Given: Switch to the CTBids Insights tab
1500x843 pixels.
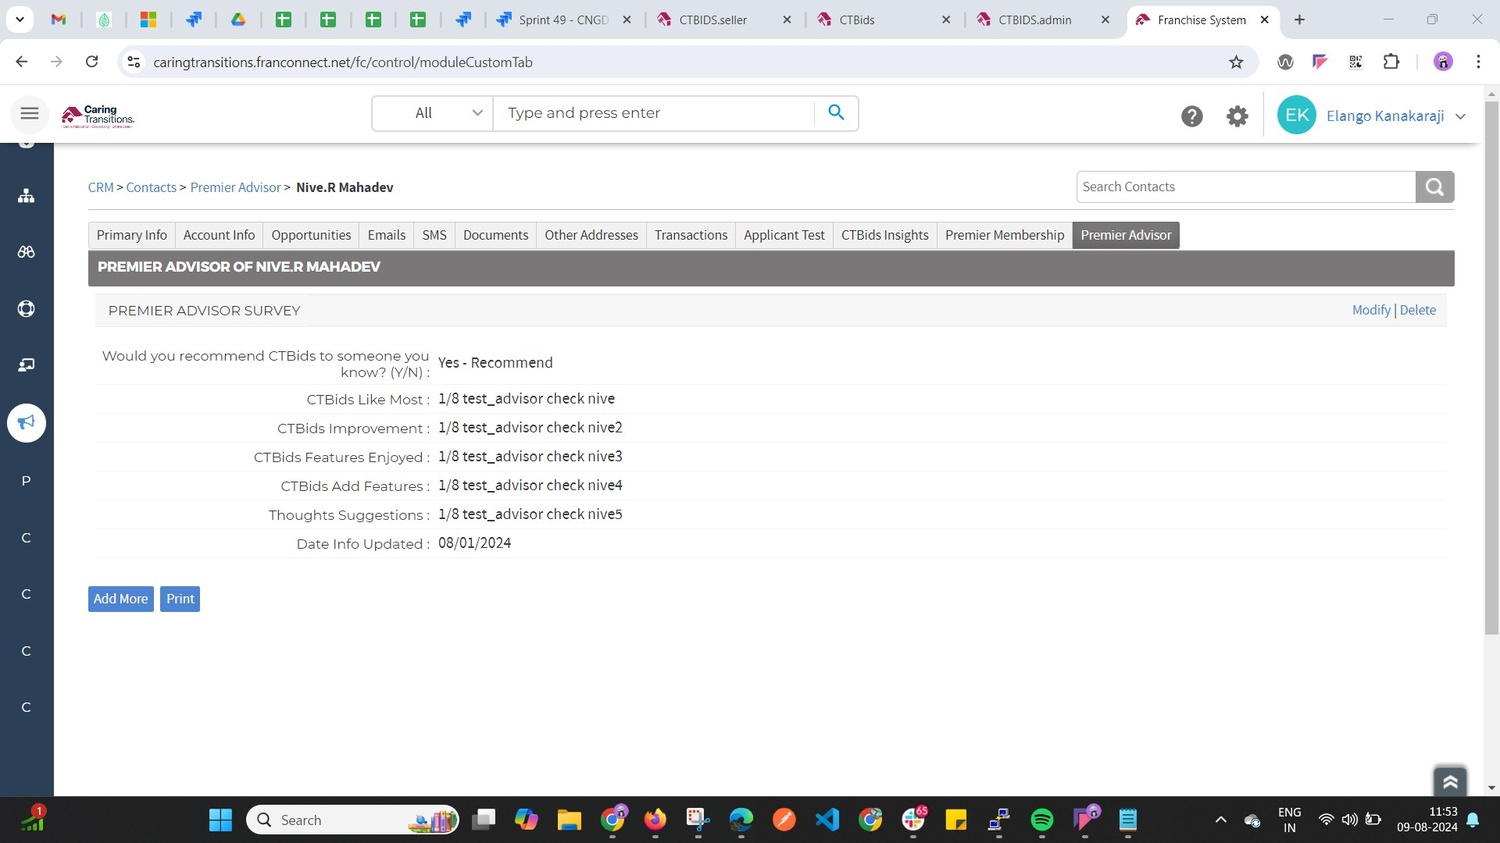Looking at the screenshot, I should (884, 235).
